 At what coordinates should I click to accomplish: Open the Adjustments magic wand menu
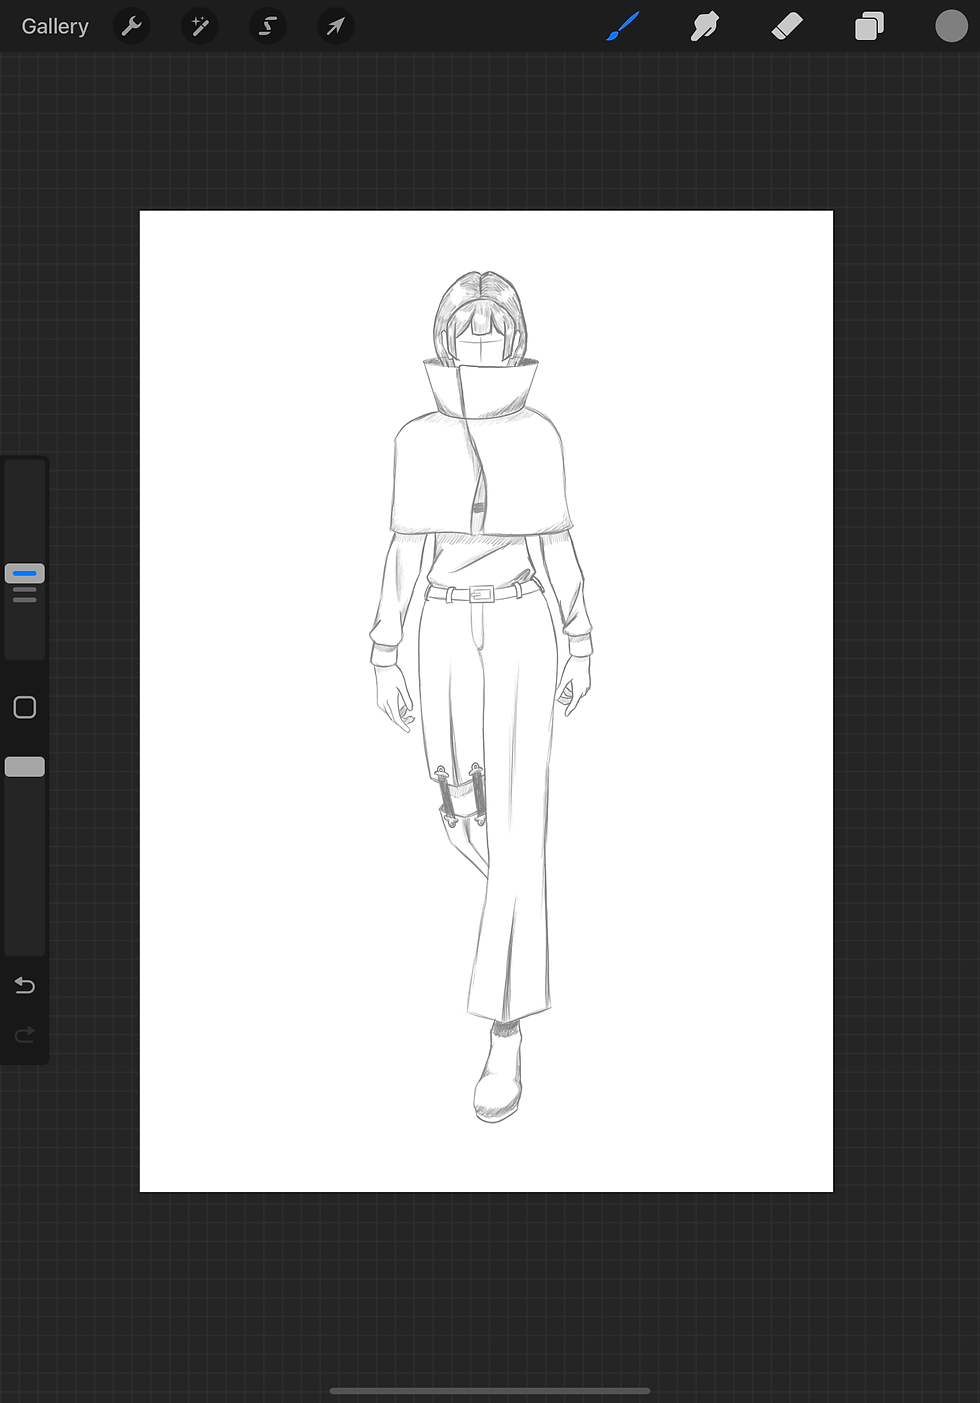pos(200,26)
